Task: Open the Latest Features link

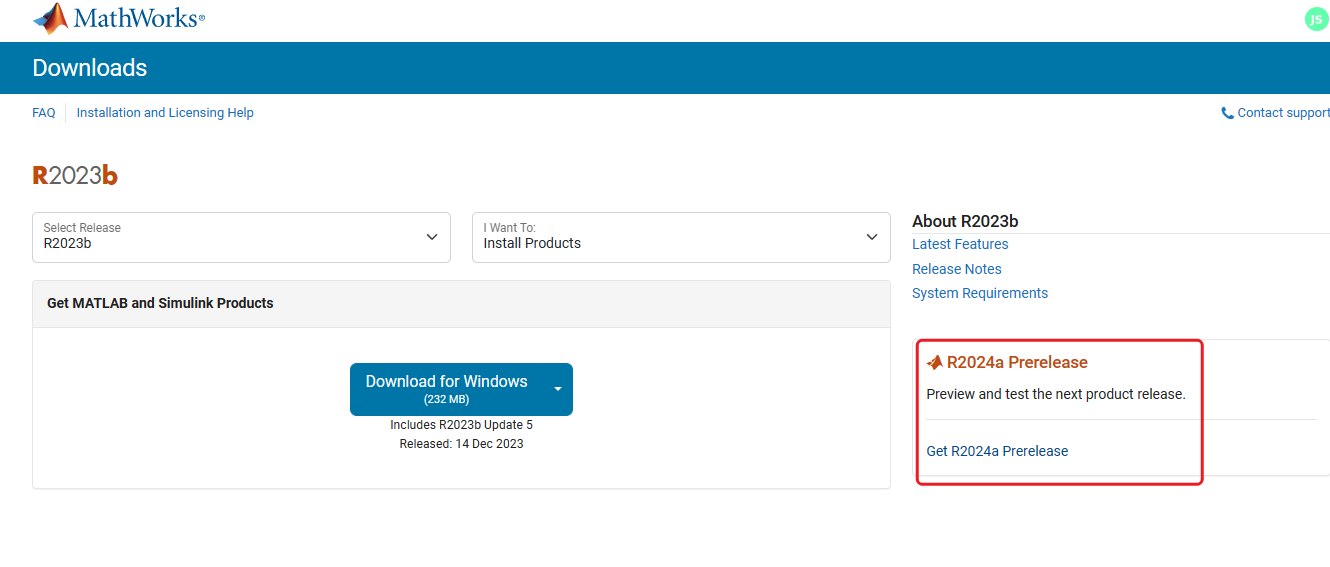Action: 960,244
